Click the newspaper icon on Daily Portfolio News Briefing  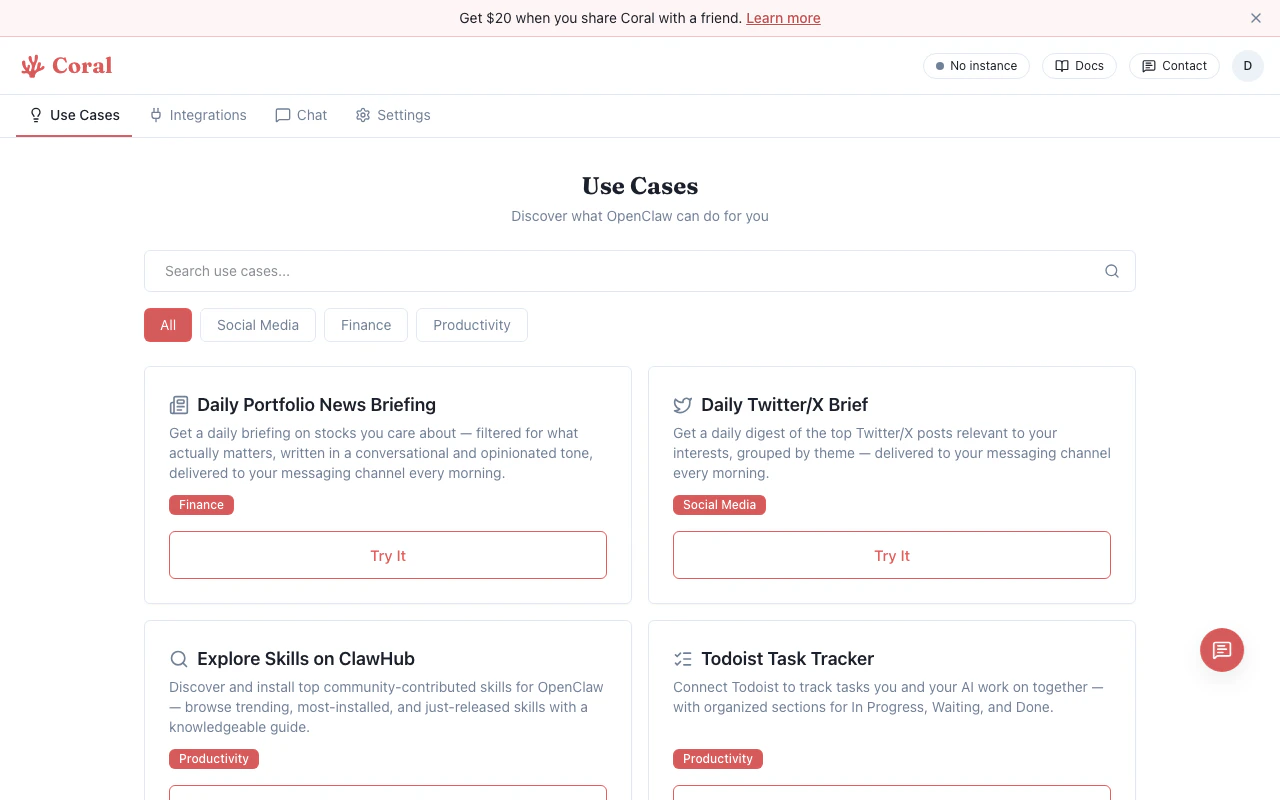pyautogui.click(x=179, y=404)
